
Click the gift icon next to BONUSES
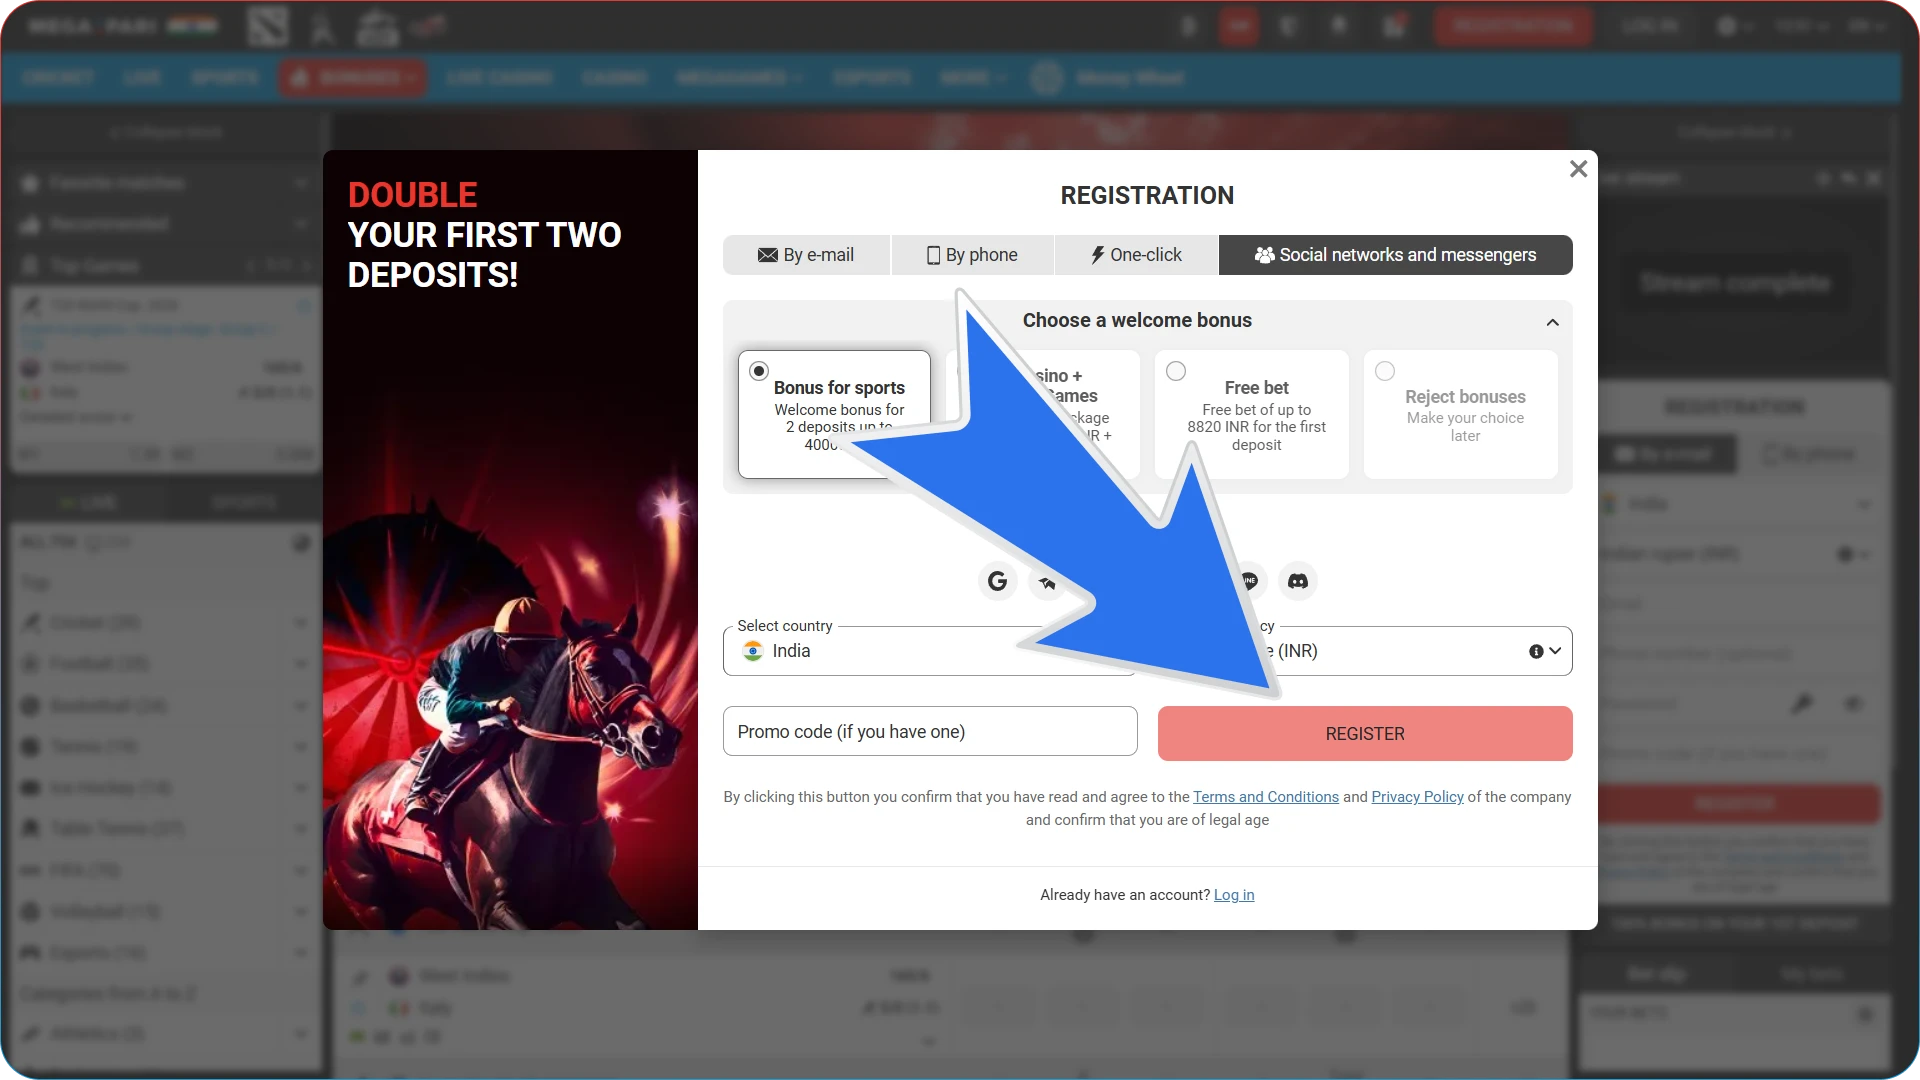tap(301, 77)
